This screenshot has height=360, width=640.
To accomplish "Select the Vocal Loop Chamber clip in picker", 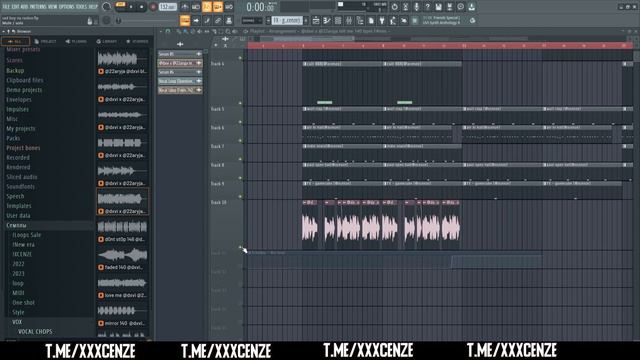I will 180,81.
